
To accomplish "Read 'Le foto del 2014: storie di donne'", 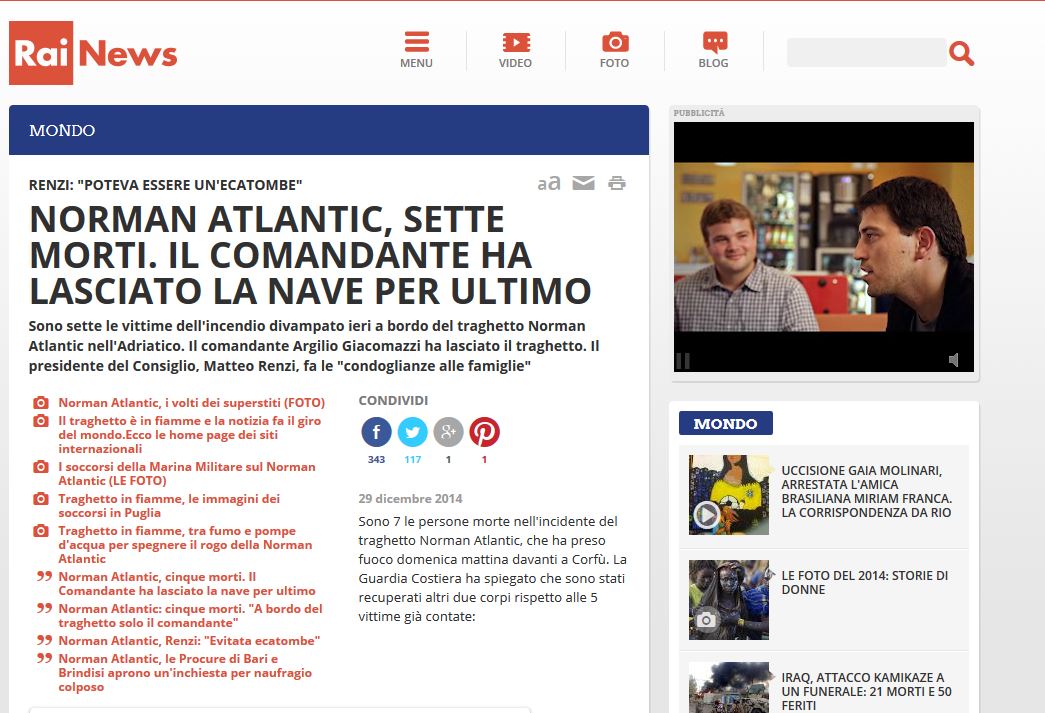I will pos(864,582).
